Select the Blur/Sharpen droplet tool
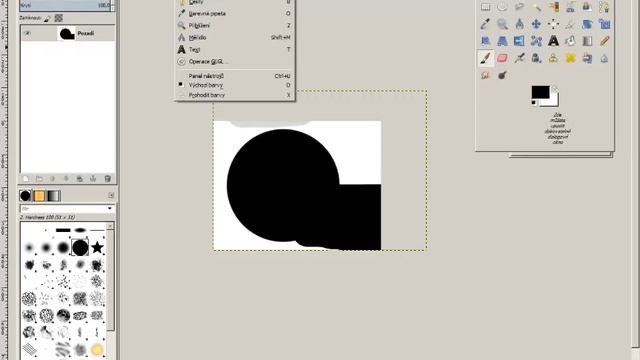 click(604, 58)
